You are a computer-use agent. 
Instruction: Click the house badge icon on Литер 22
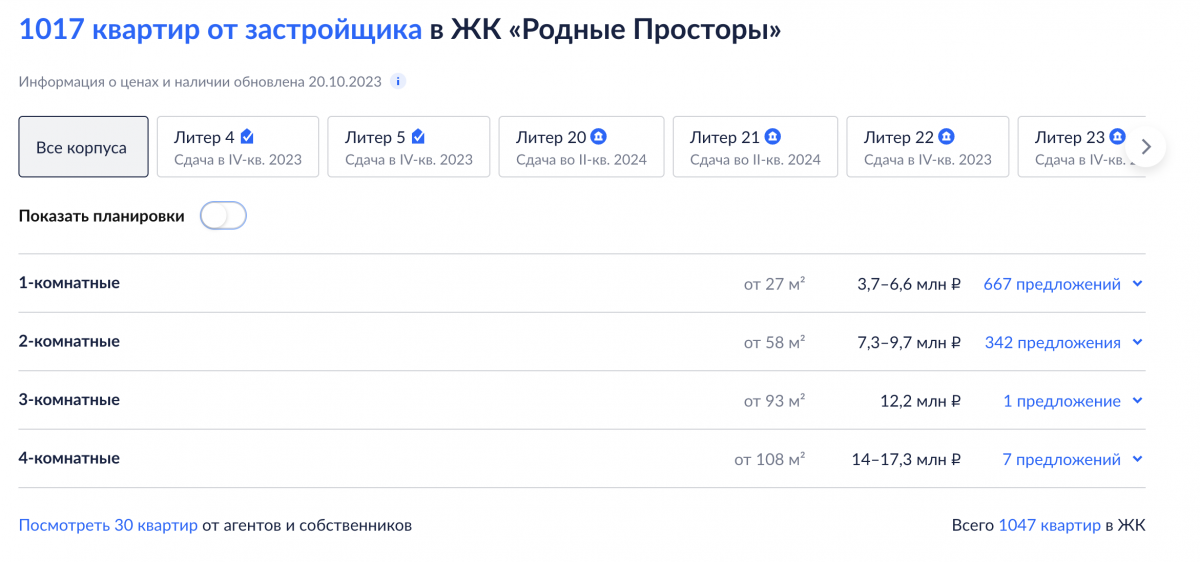pyautogui.click(x=946, y=137)
